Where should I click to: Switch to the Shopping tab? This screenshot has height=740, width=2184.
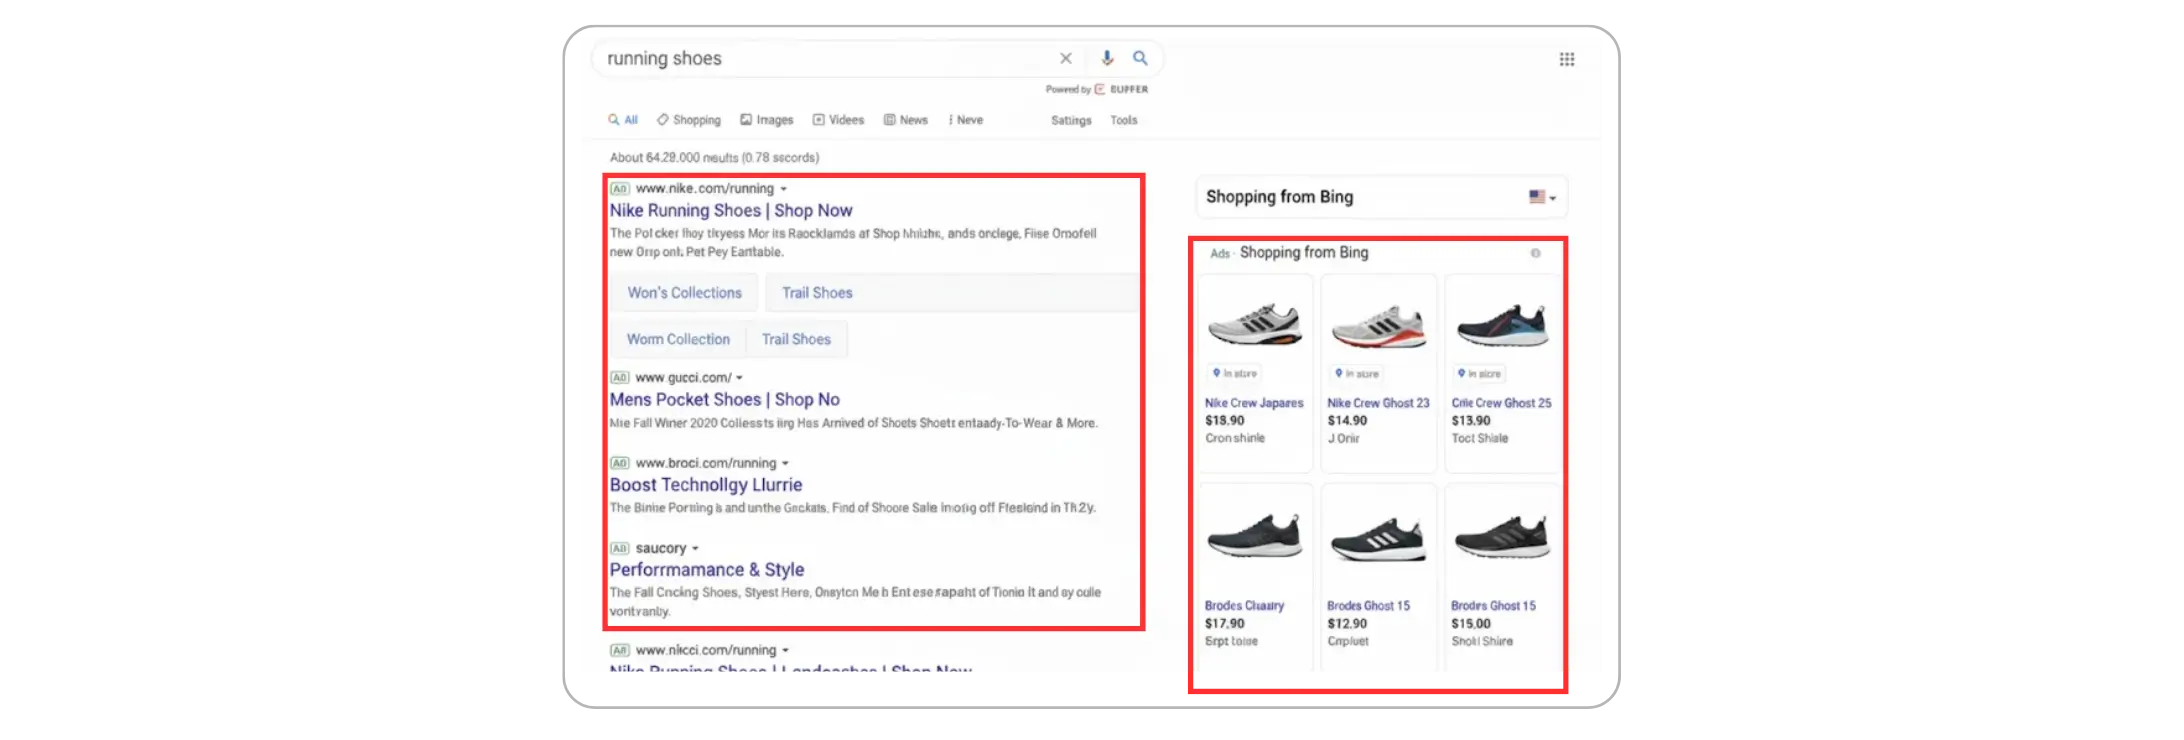689,120
